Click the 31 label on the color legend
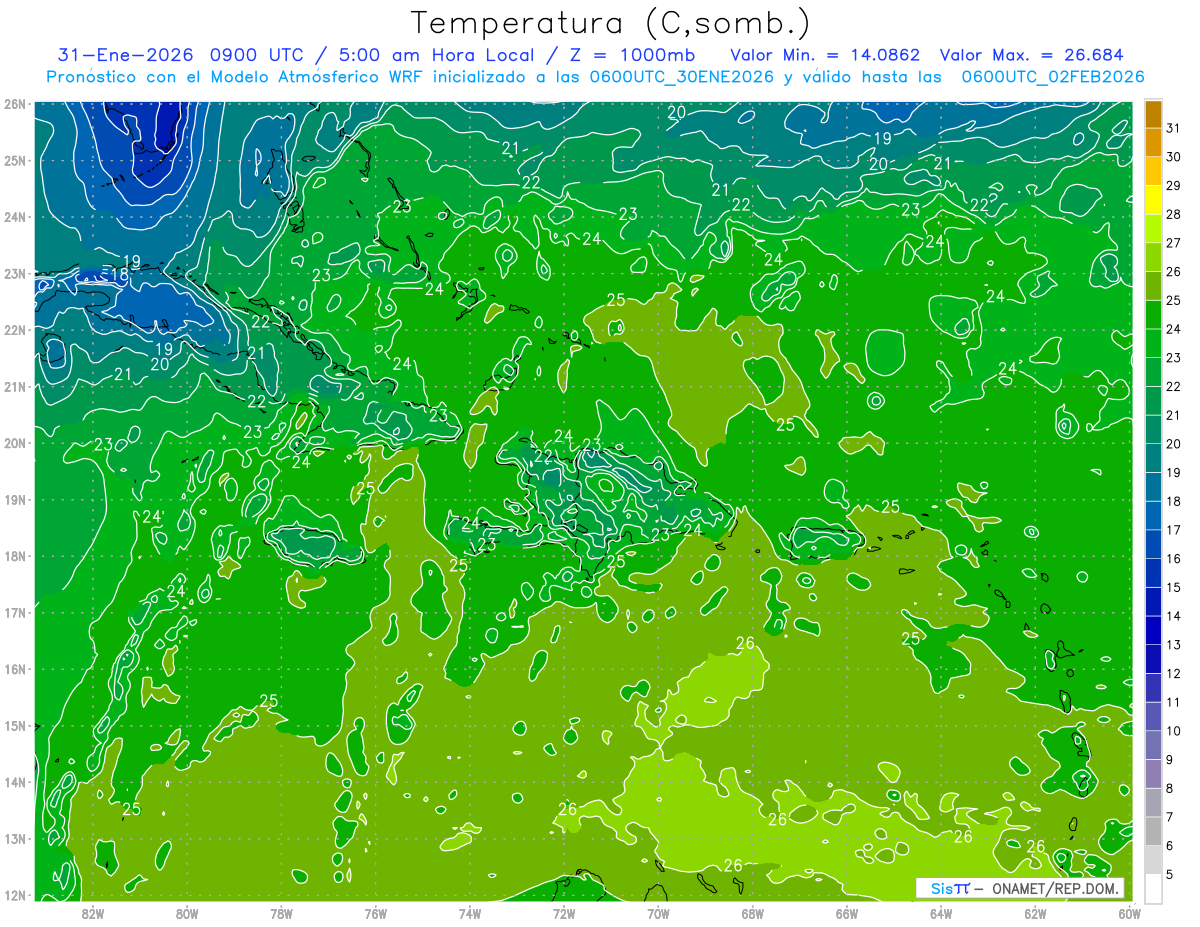The image size is (1200, 927). point(1174,128)
